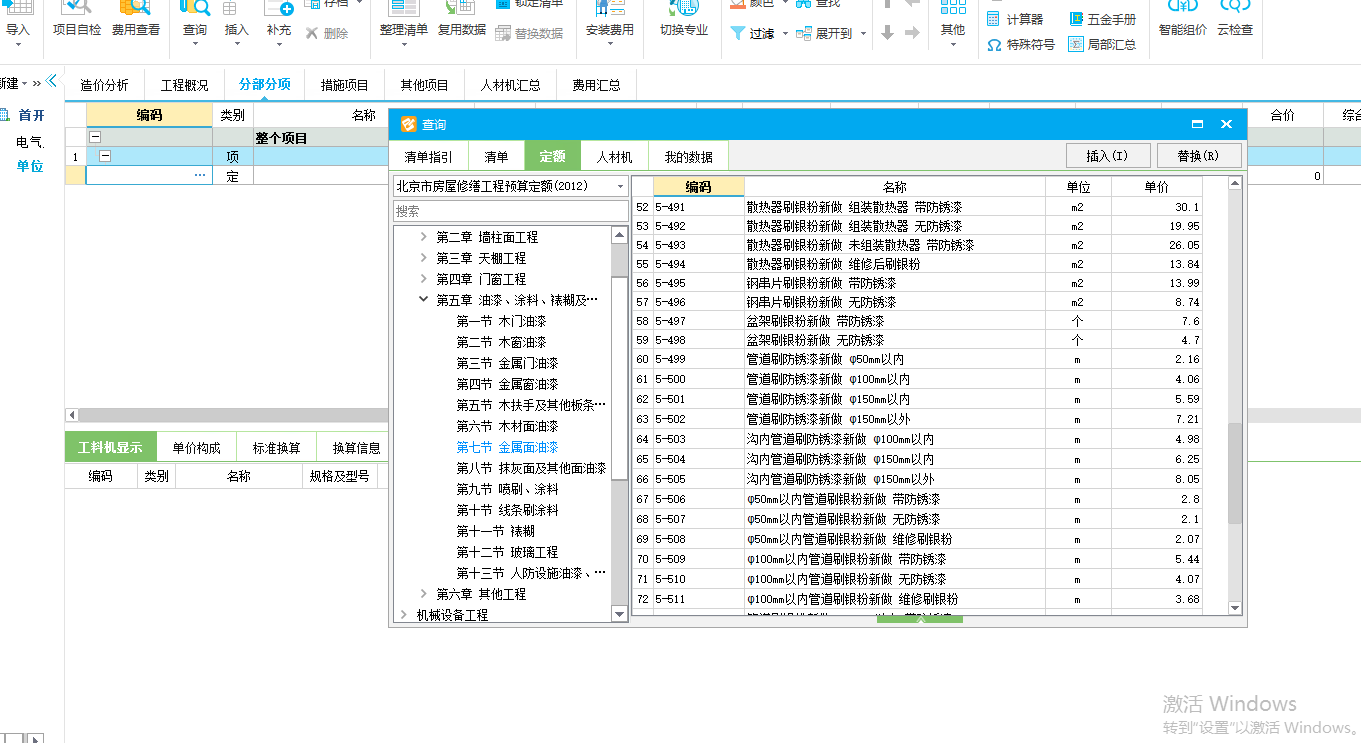This screenshot has height=743, width=1361.
Task: Open the 其他 dropdown arrow
Action: [953, 45]
